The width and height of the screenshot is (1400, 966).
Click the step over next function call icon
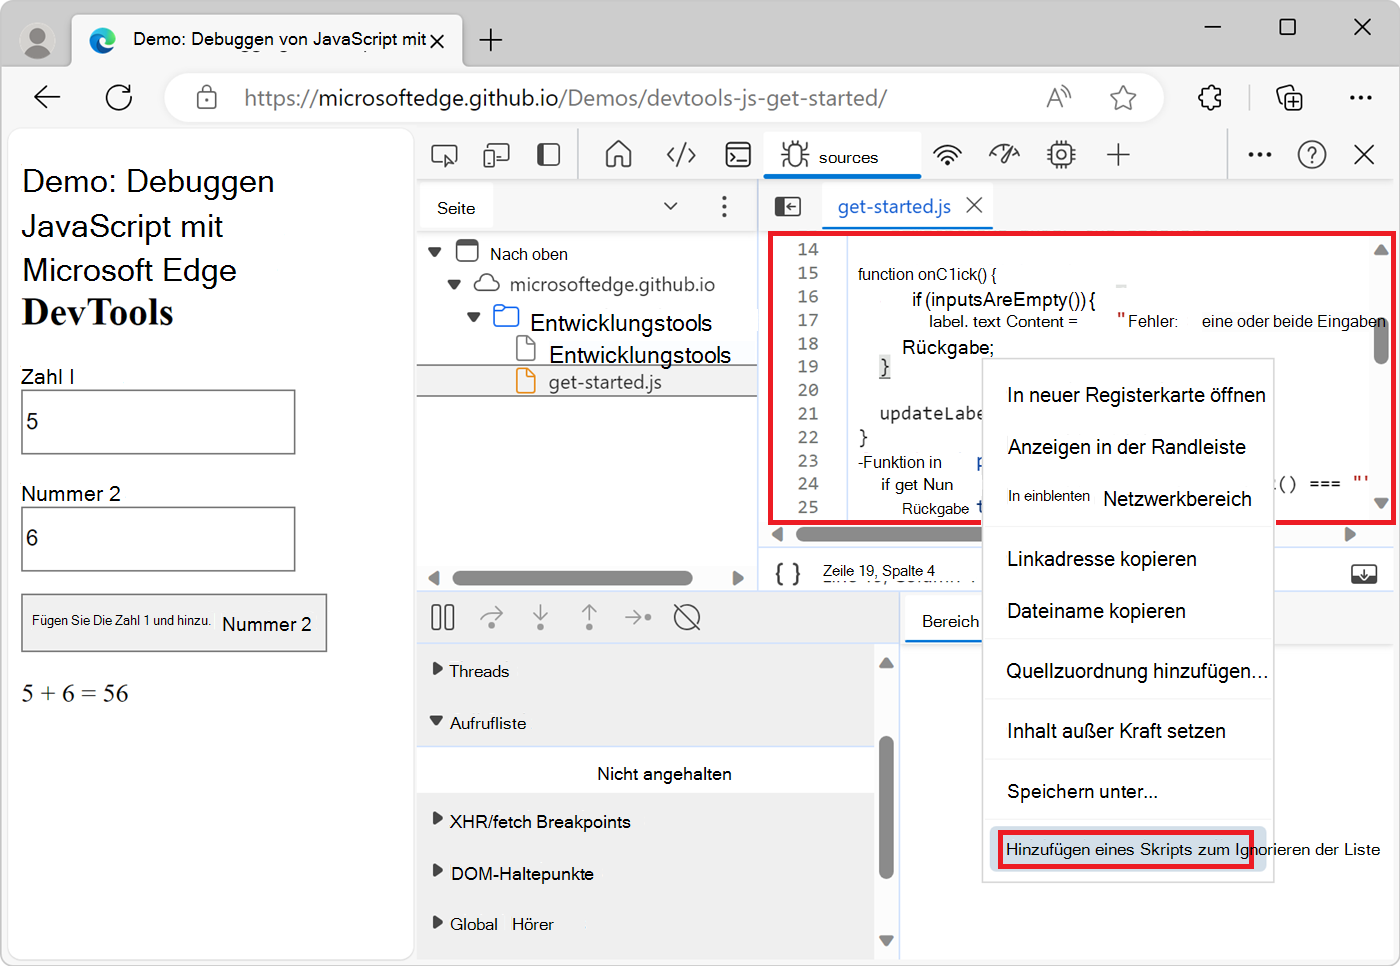tap(491, 617)
